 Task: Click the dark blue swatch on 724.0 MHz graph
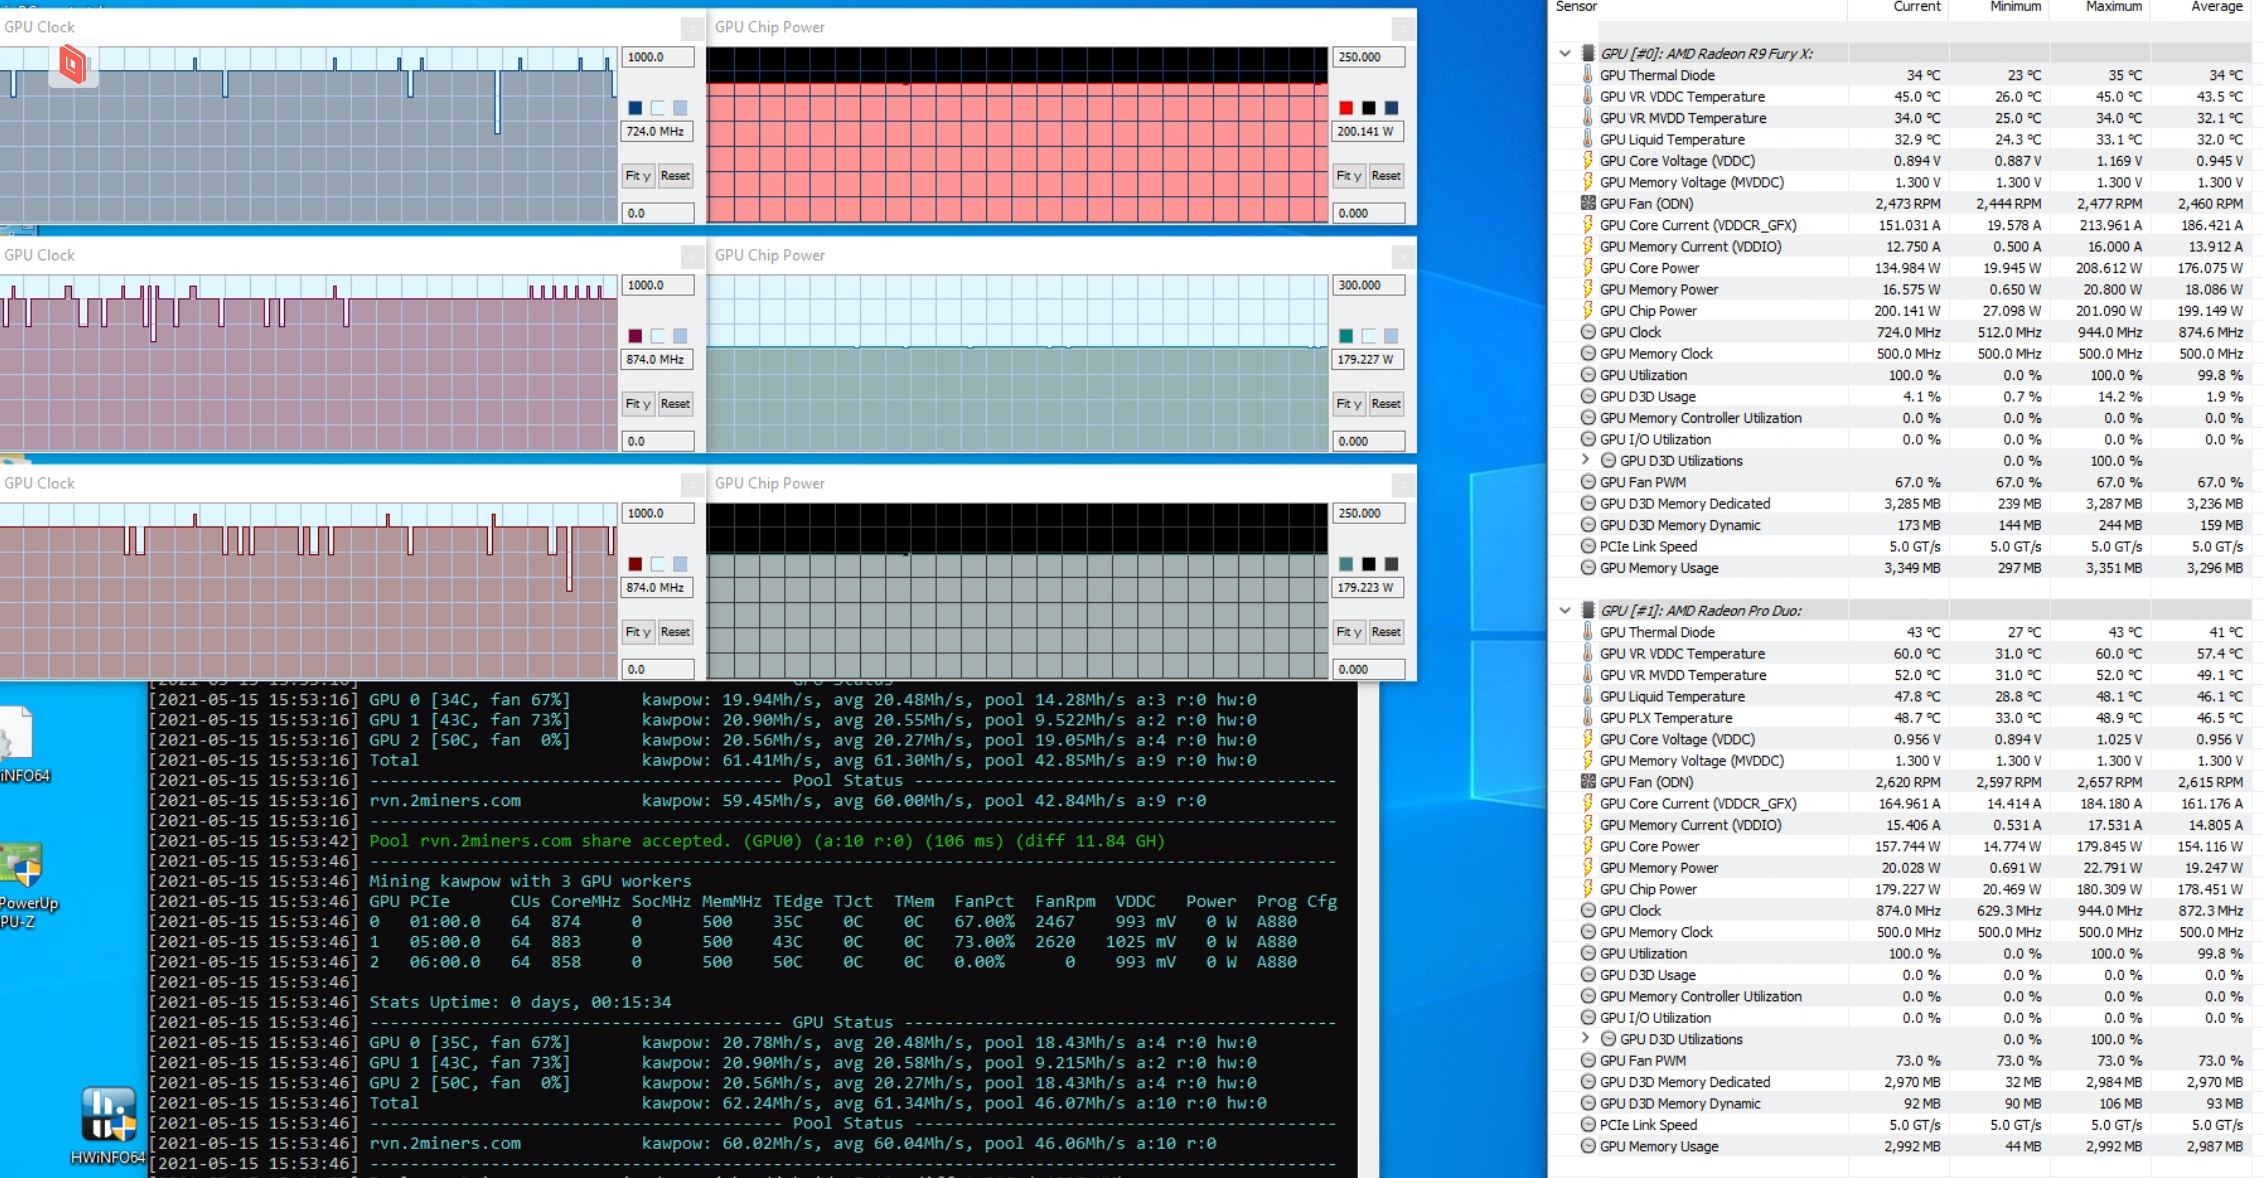(635, 108)
